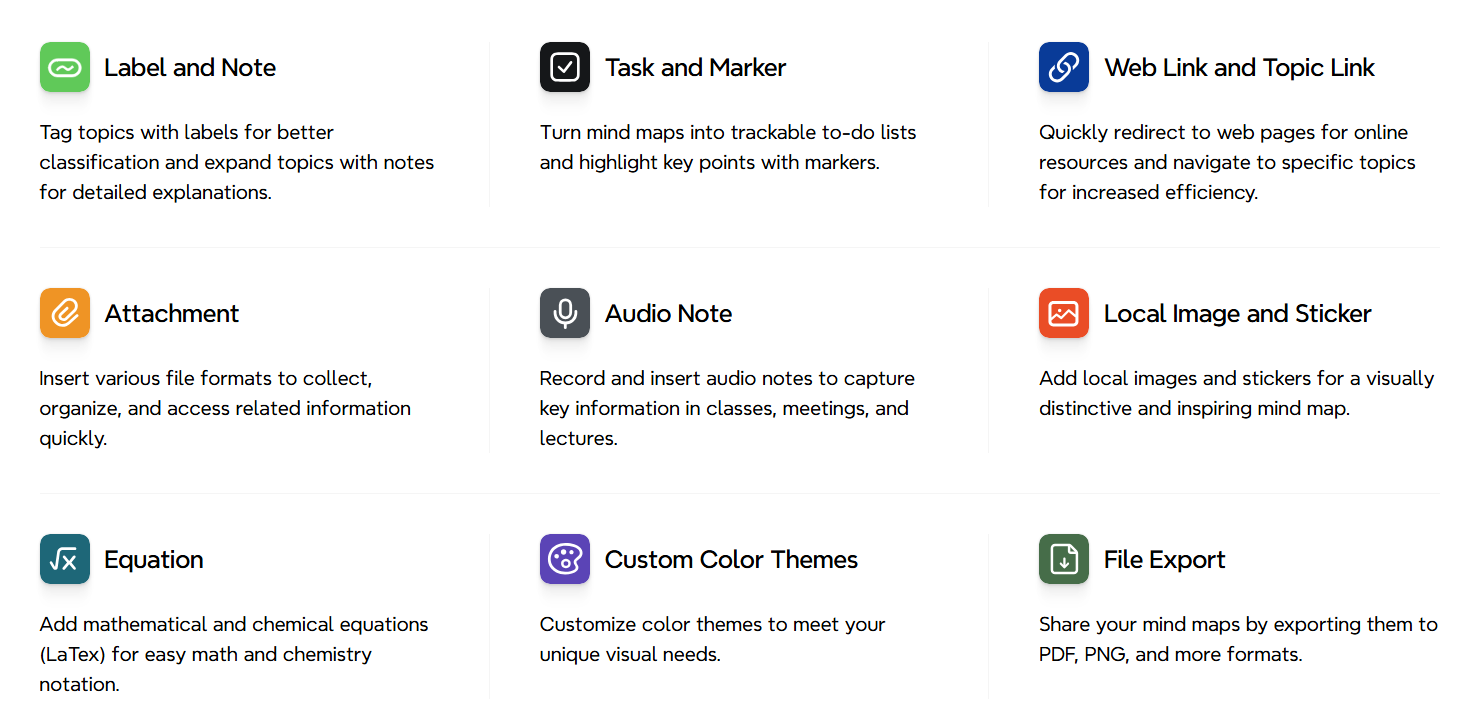1460x710 pixels.
Task: Click the Local Image and Sticker heading
Action: pos(1237,314)
